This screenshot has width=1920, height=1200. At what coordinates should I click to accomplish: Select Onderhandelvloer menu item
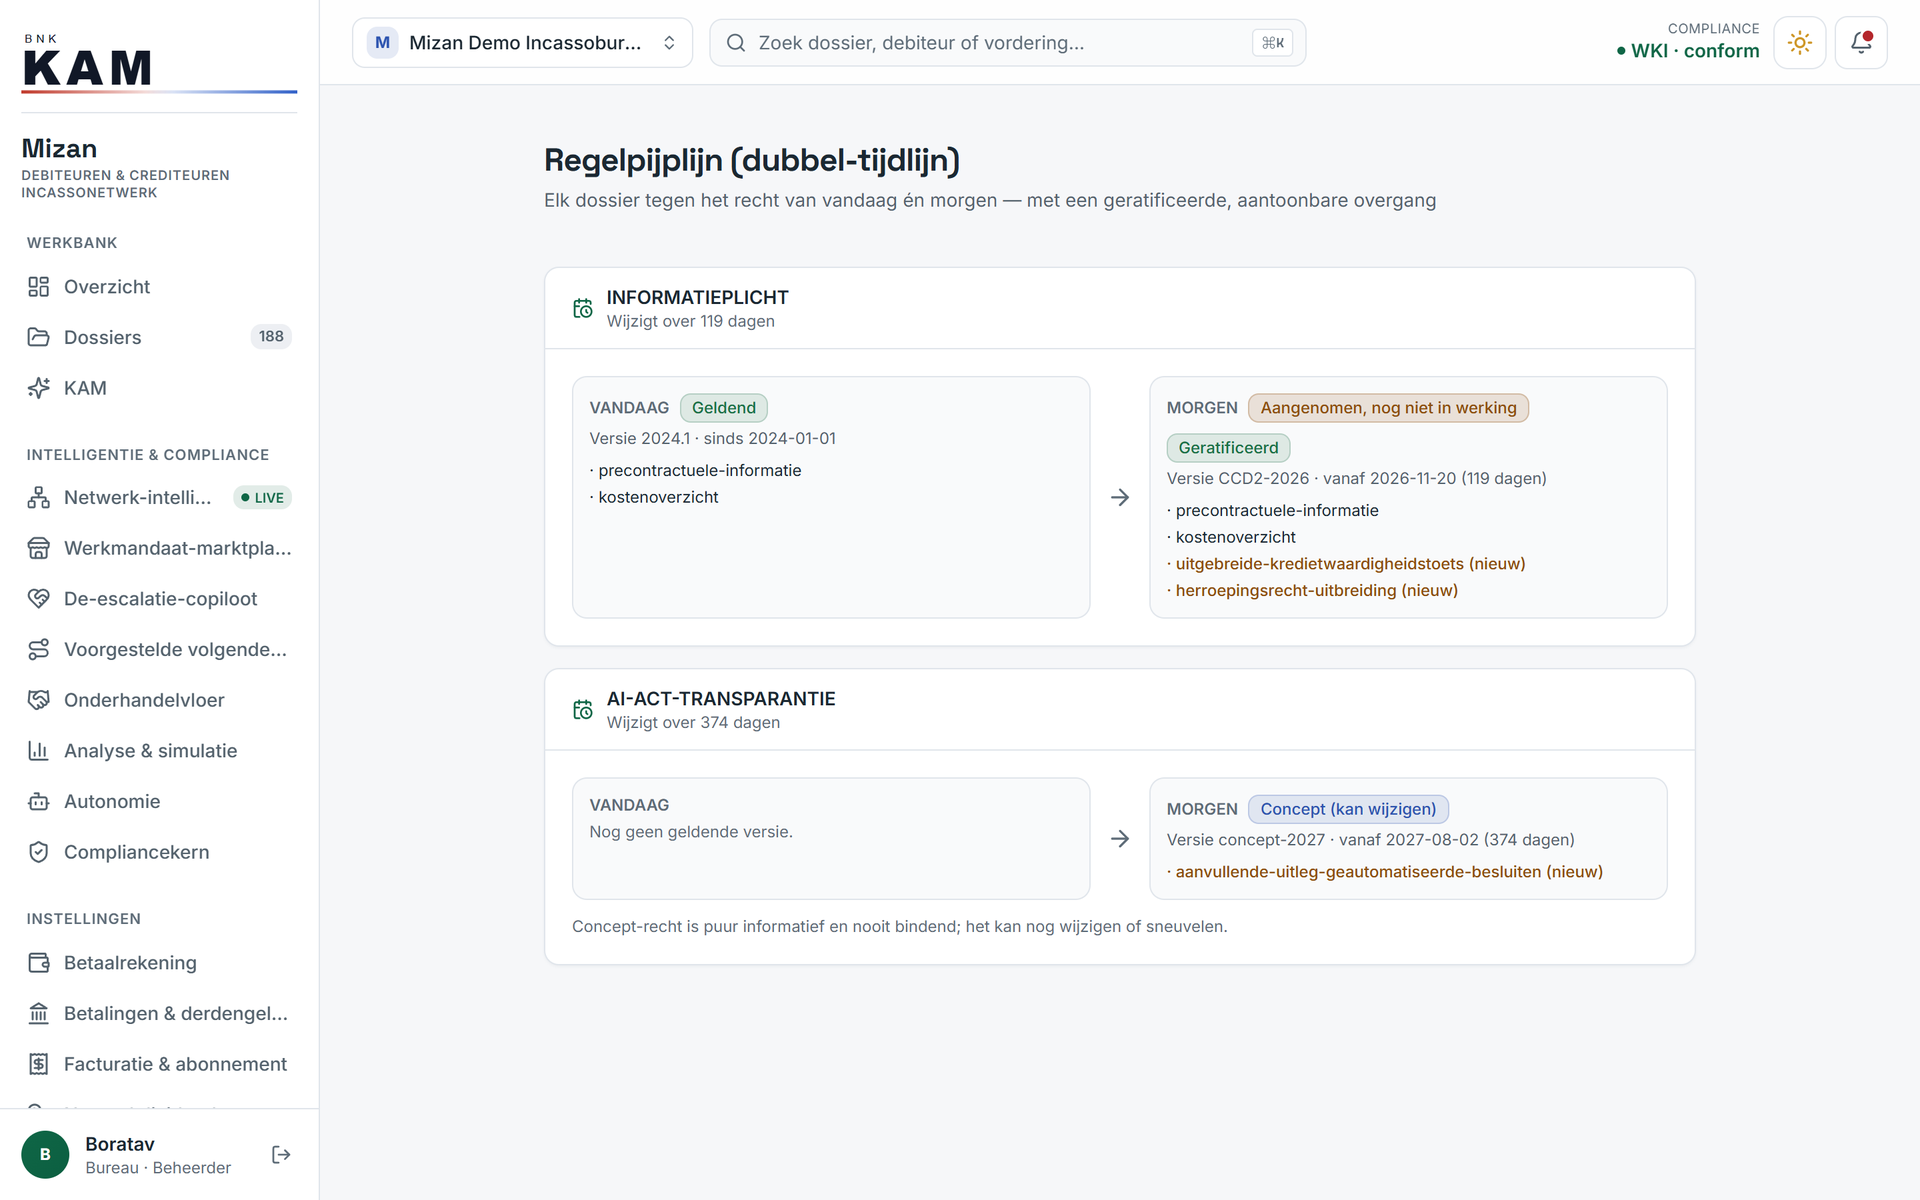pyautogui.click(x=159, y=700)
